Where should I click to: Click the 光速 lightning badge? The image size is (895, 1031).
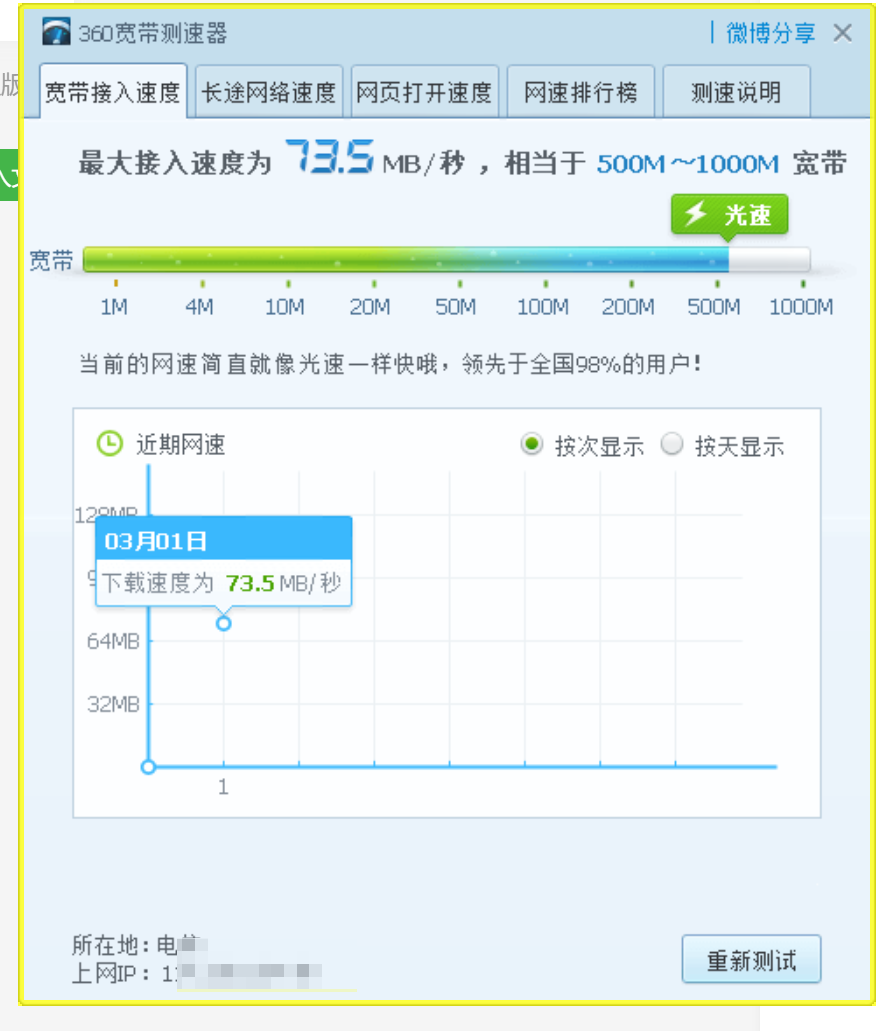729,214
